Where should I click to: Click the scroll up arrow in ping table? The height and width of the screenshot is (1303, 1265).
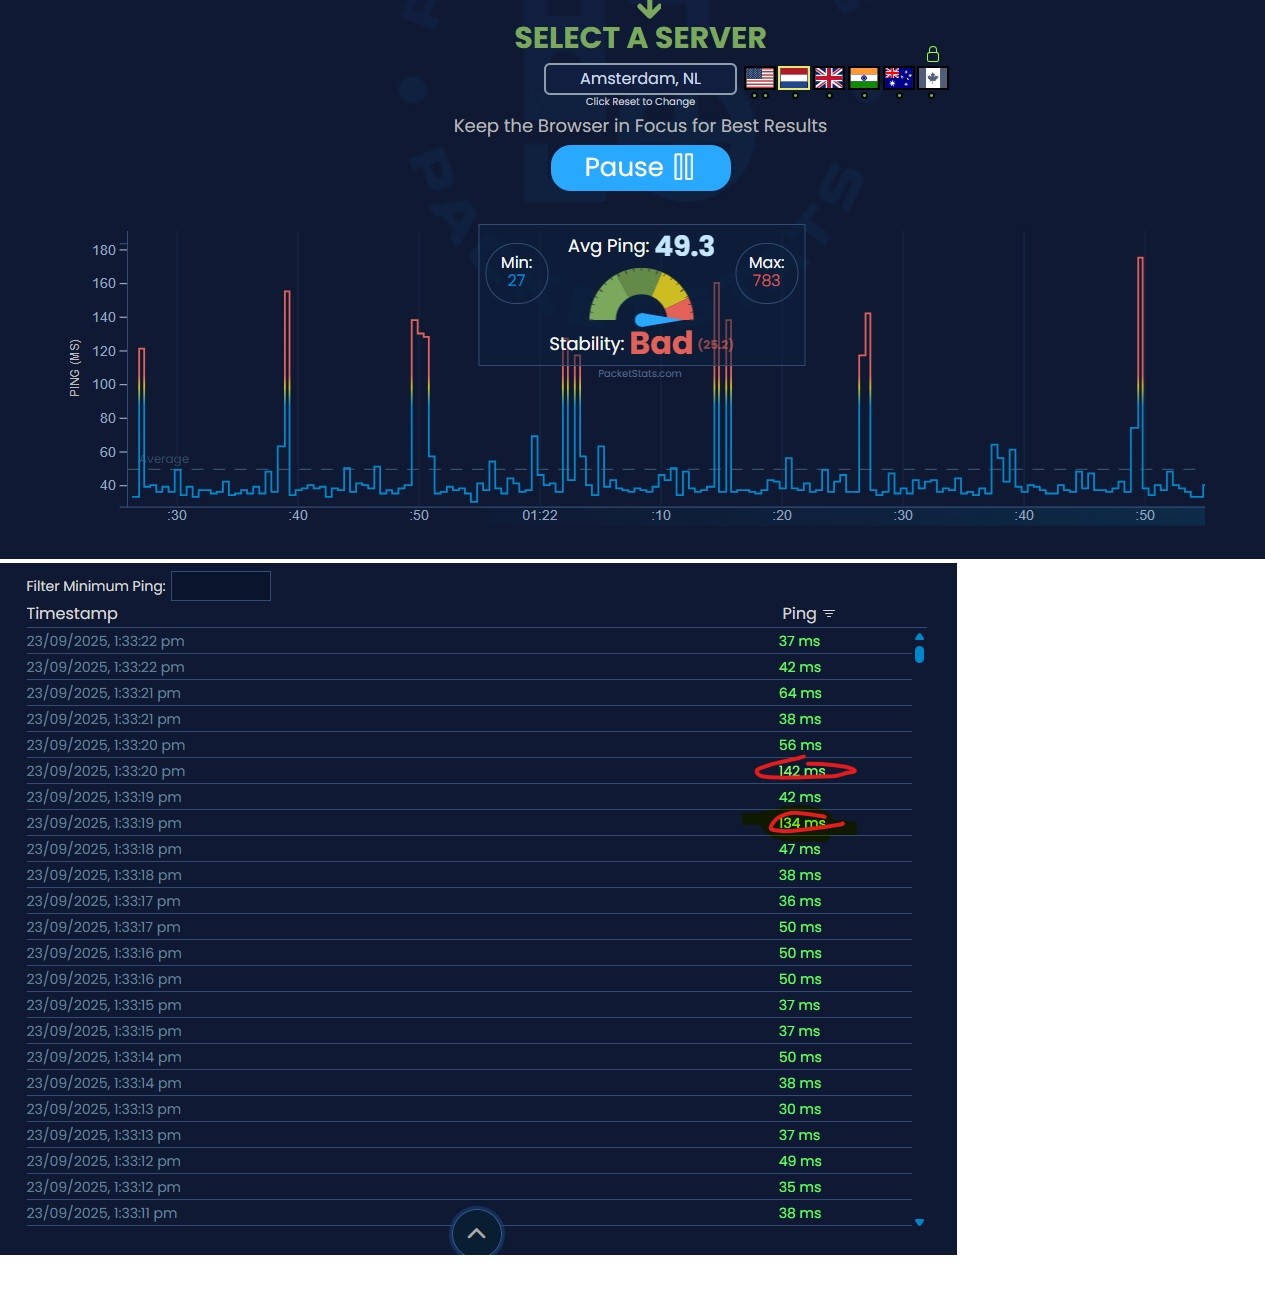(919, 636)
